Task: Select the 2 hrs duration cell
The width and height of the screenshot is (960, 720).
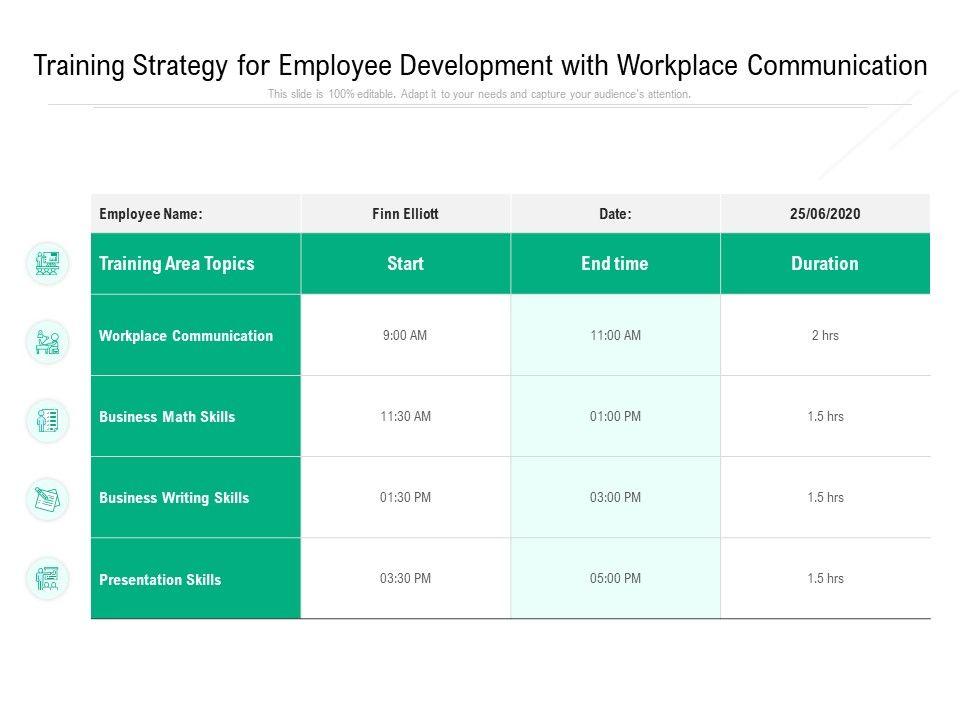Action: pyautogui.click(x=824, y=336)
